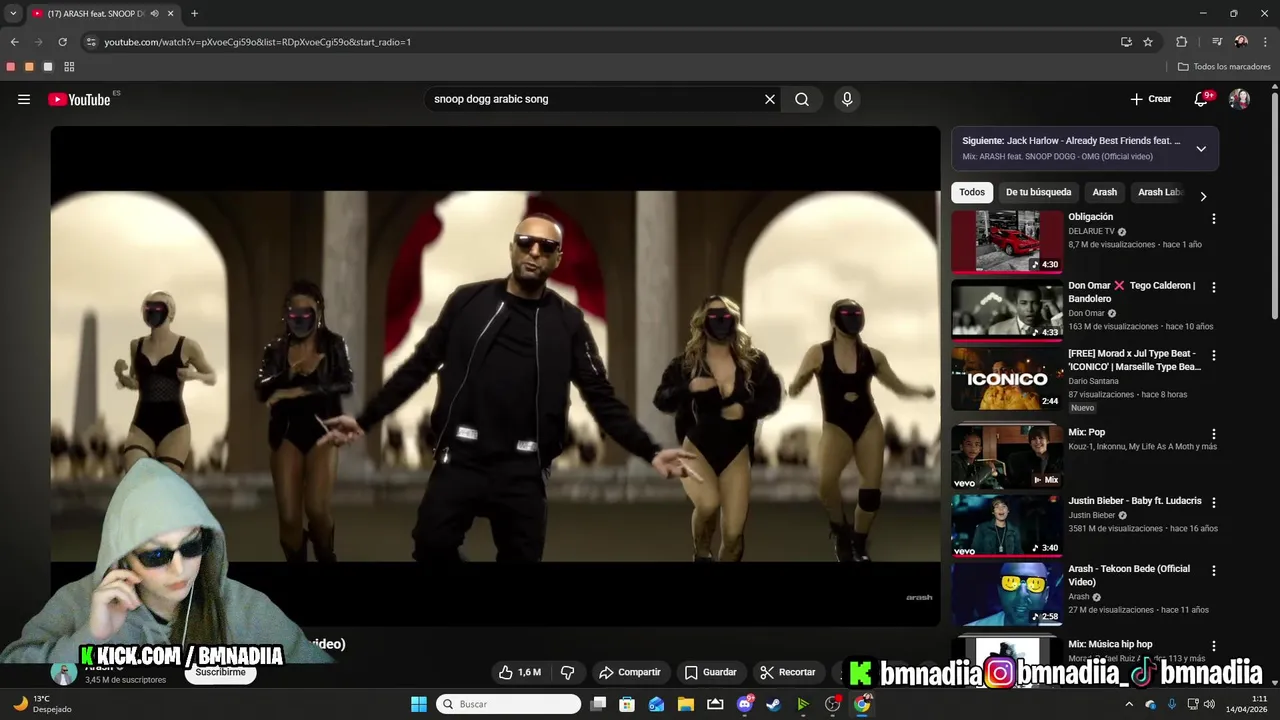Open the Don Omar Bandolero thumbnail
This screenshot has height=720, width=1280.
(x=1007, y=309)
